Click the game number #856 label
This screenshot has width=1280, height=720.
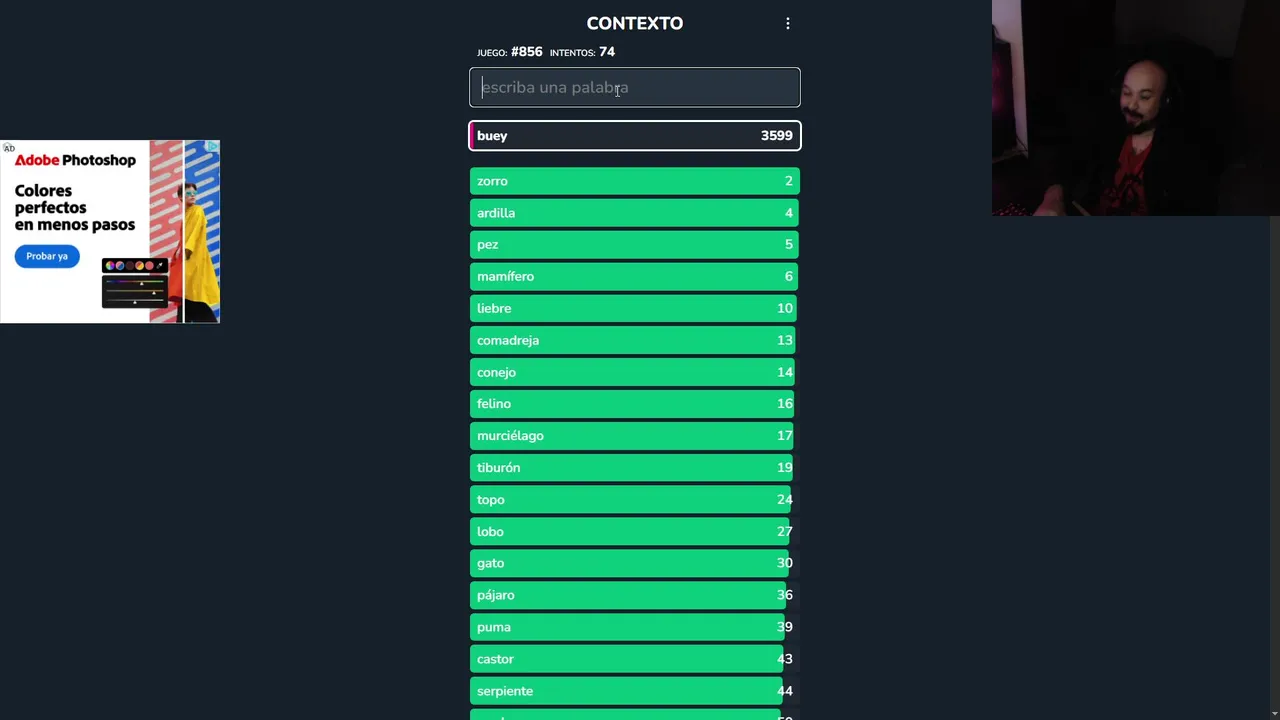click(526, 52)
